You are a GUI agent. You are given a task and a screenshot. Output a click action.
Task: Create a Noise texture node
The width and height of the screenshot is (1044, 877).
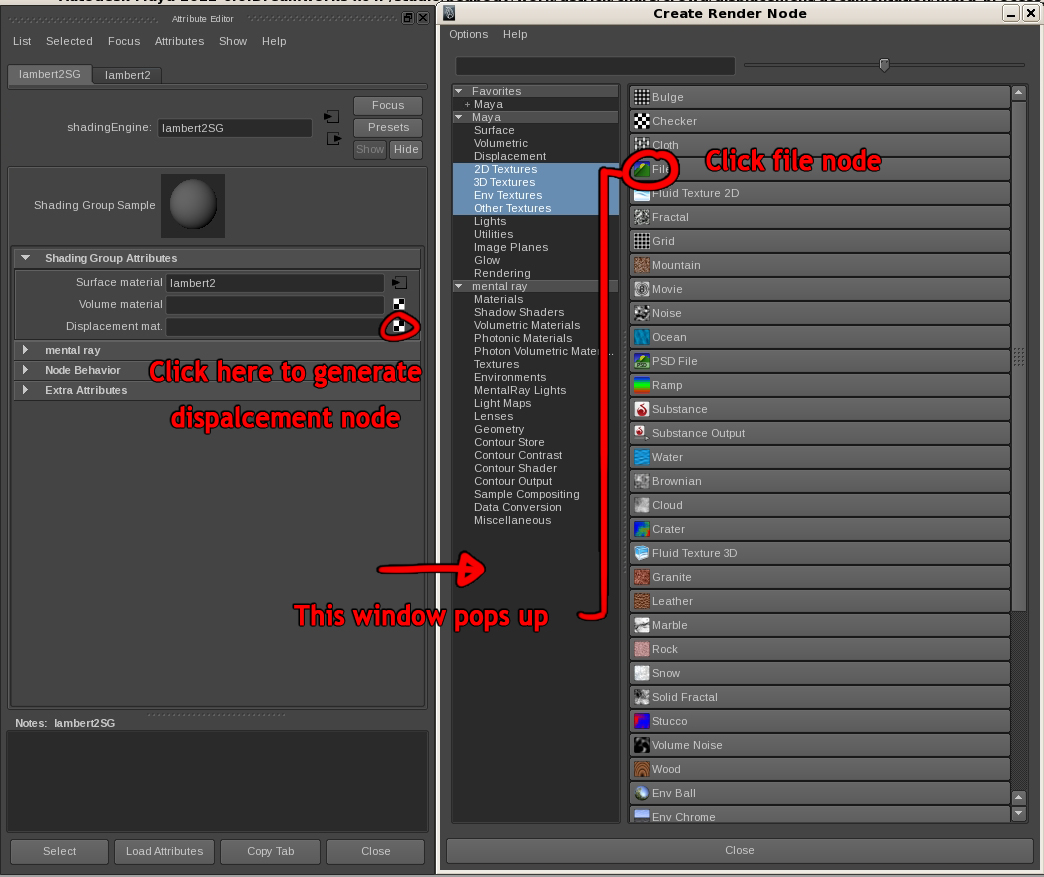pos(820,313)
